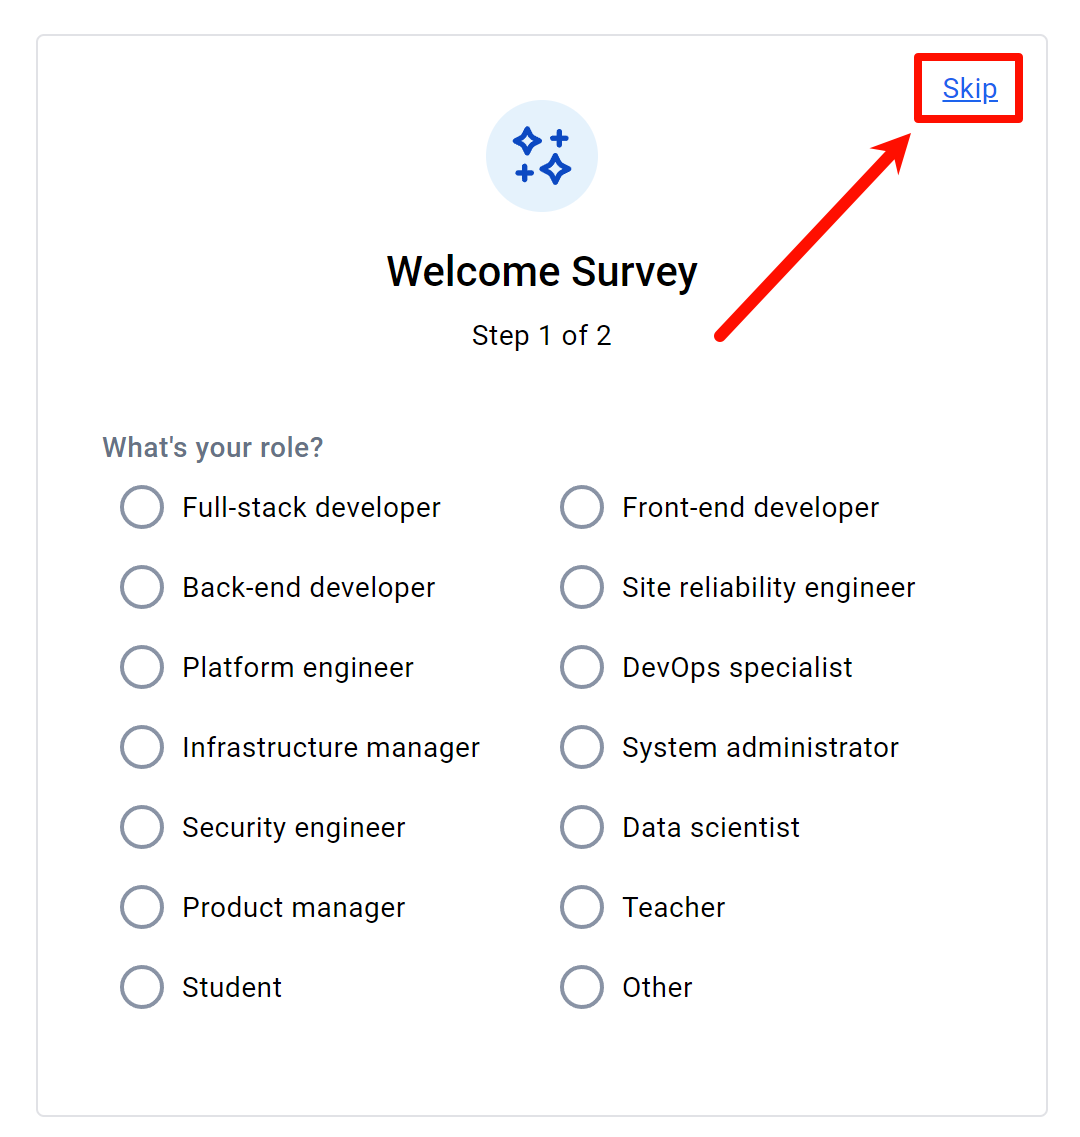
Task: Pick System administrator radio button
Action: click(x=582, y=747)
